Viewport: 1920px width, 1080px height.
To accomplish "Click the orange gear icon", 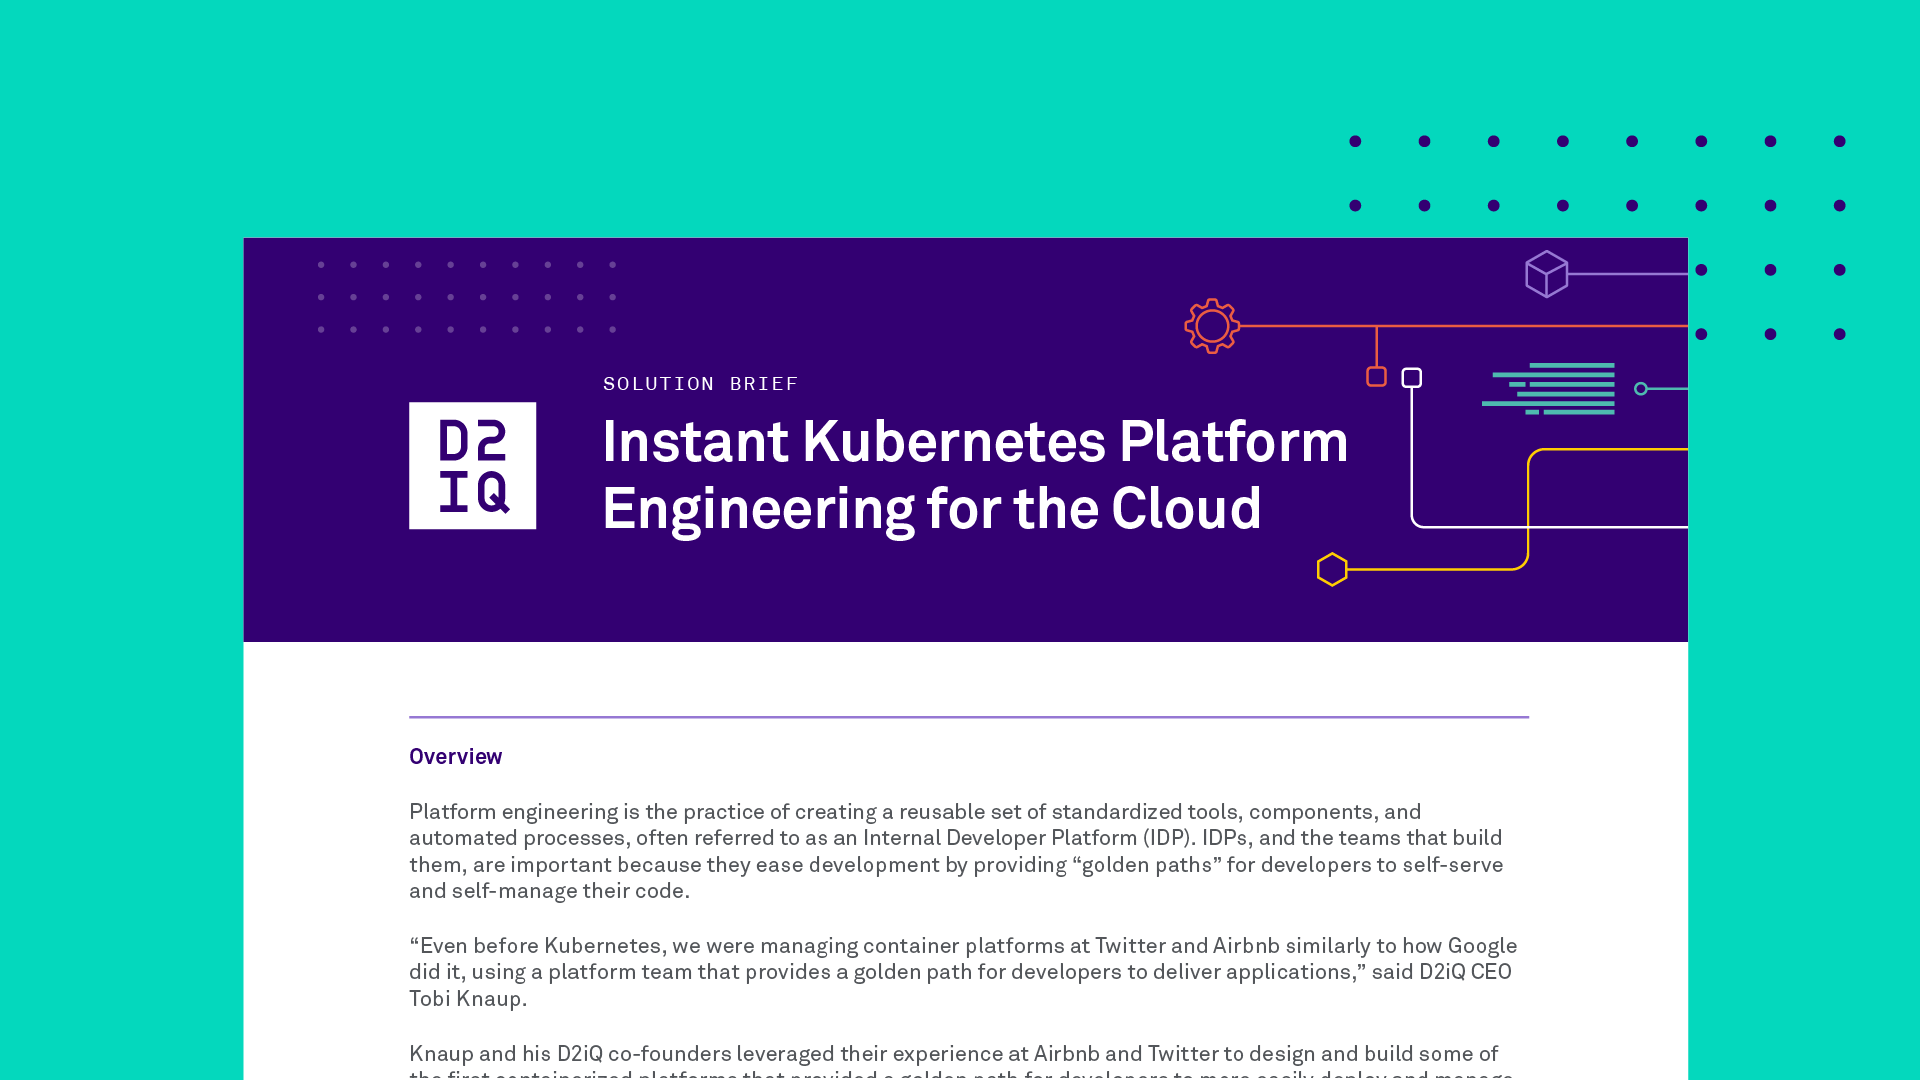I will [1212, 326].
